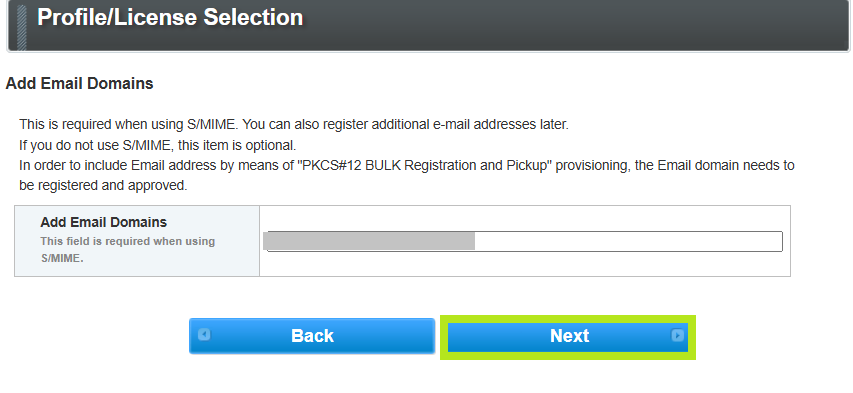The height and width of the screenshot is (393, 853).
Task: Click the striped grip on header bar
Action: [x=21, y=25]
